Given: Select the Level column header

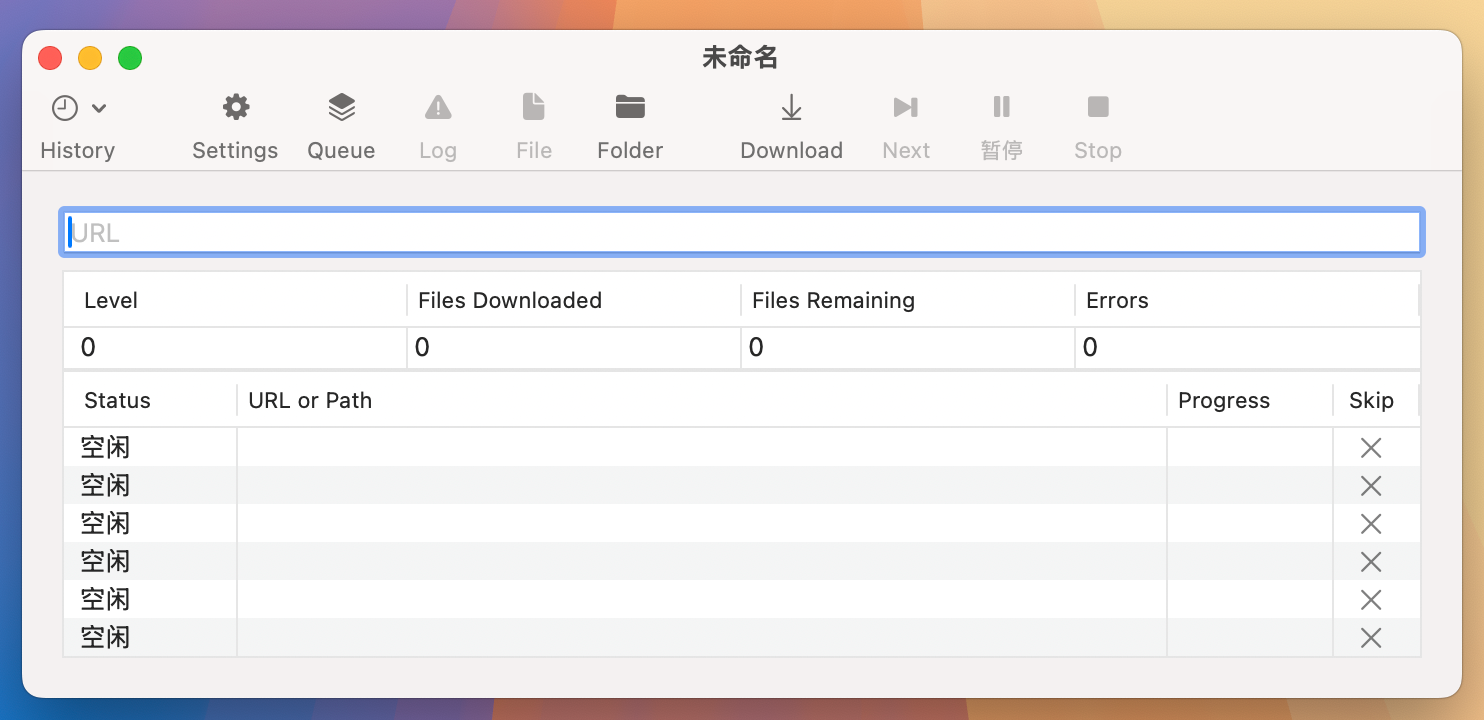Looking at the screenshot, I should 110,300.
